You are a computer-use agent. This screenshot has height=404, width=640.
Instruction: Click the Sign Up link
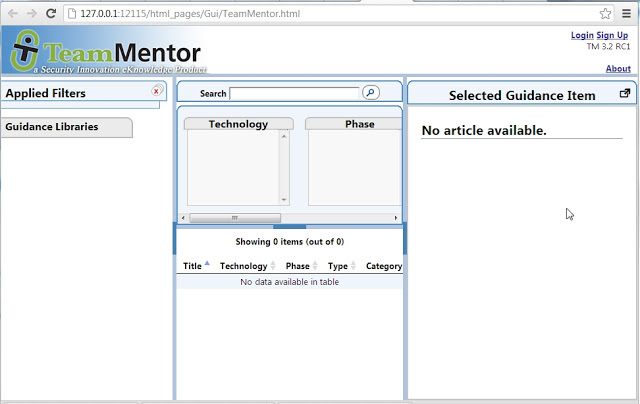click(x=612, y=35)
